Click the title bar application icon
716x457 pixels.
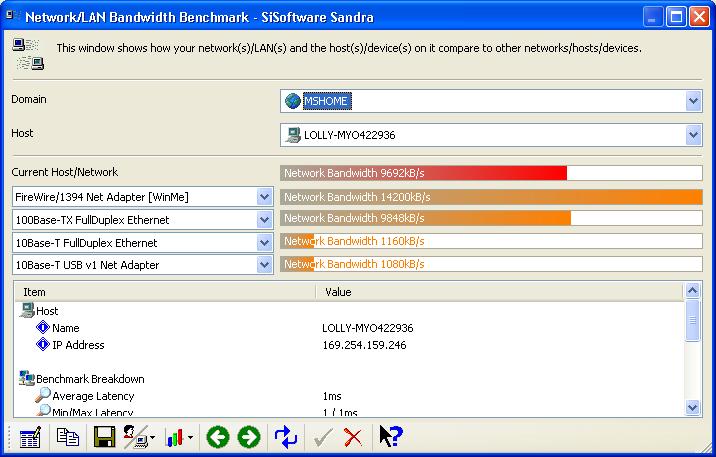tap(13, 16)
